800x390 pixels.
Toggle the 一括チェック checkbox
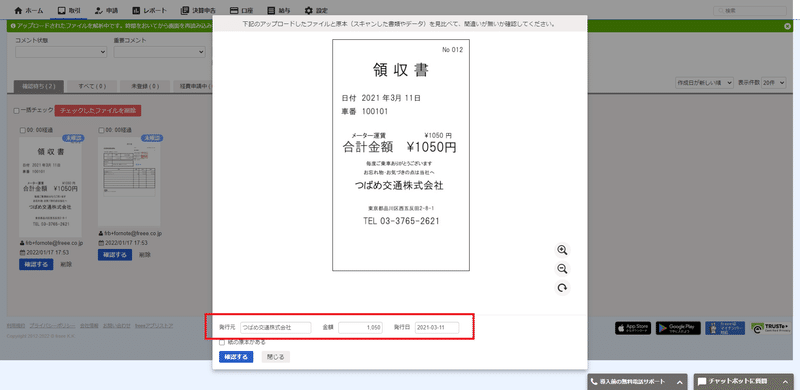(16, 111)
